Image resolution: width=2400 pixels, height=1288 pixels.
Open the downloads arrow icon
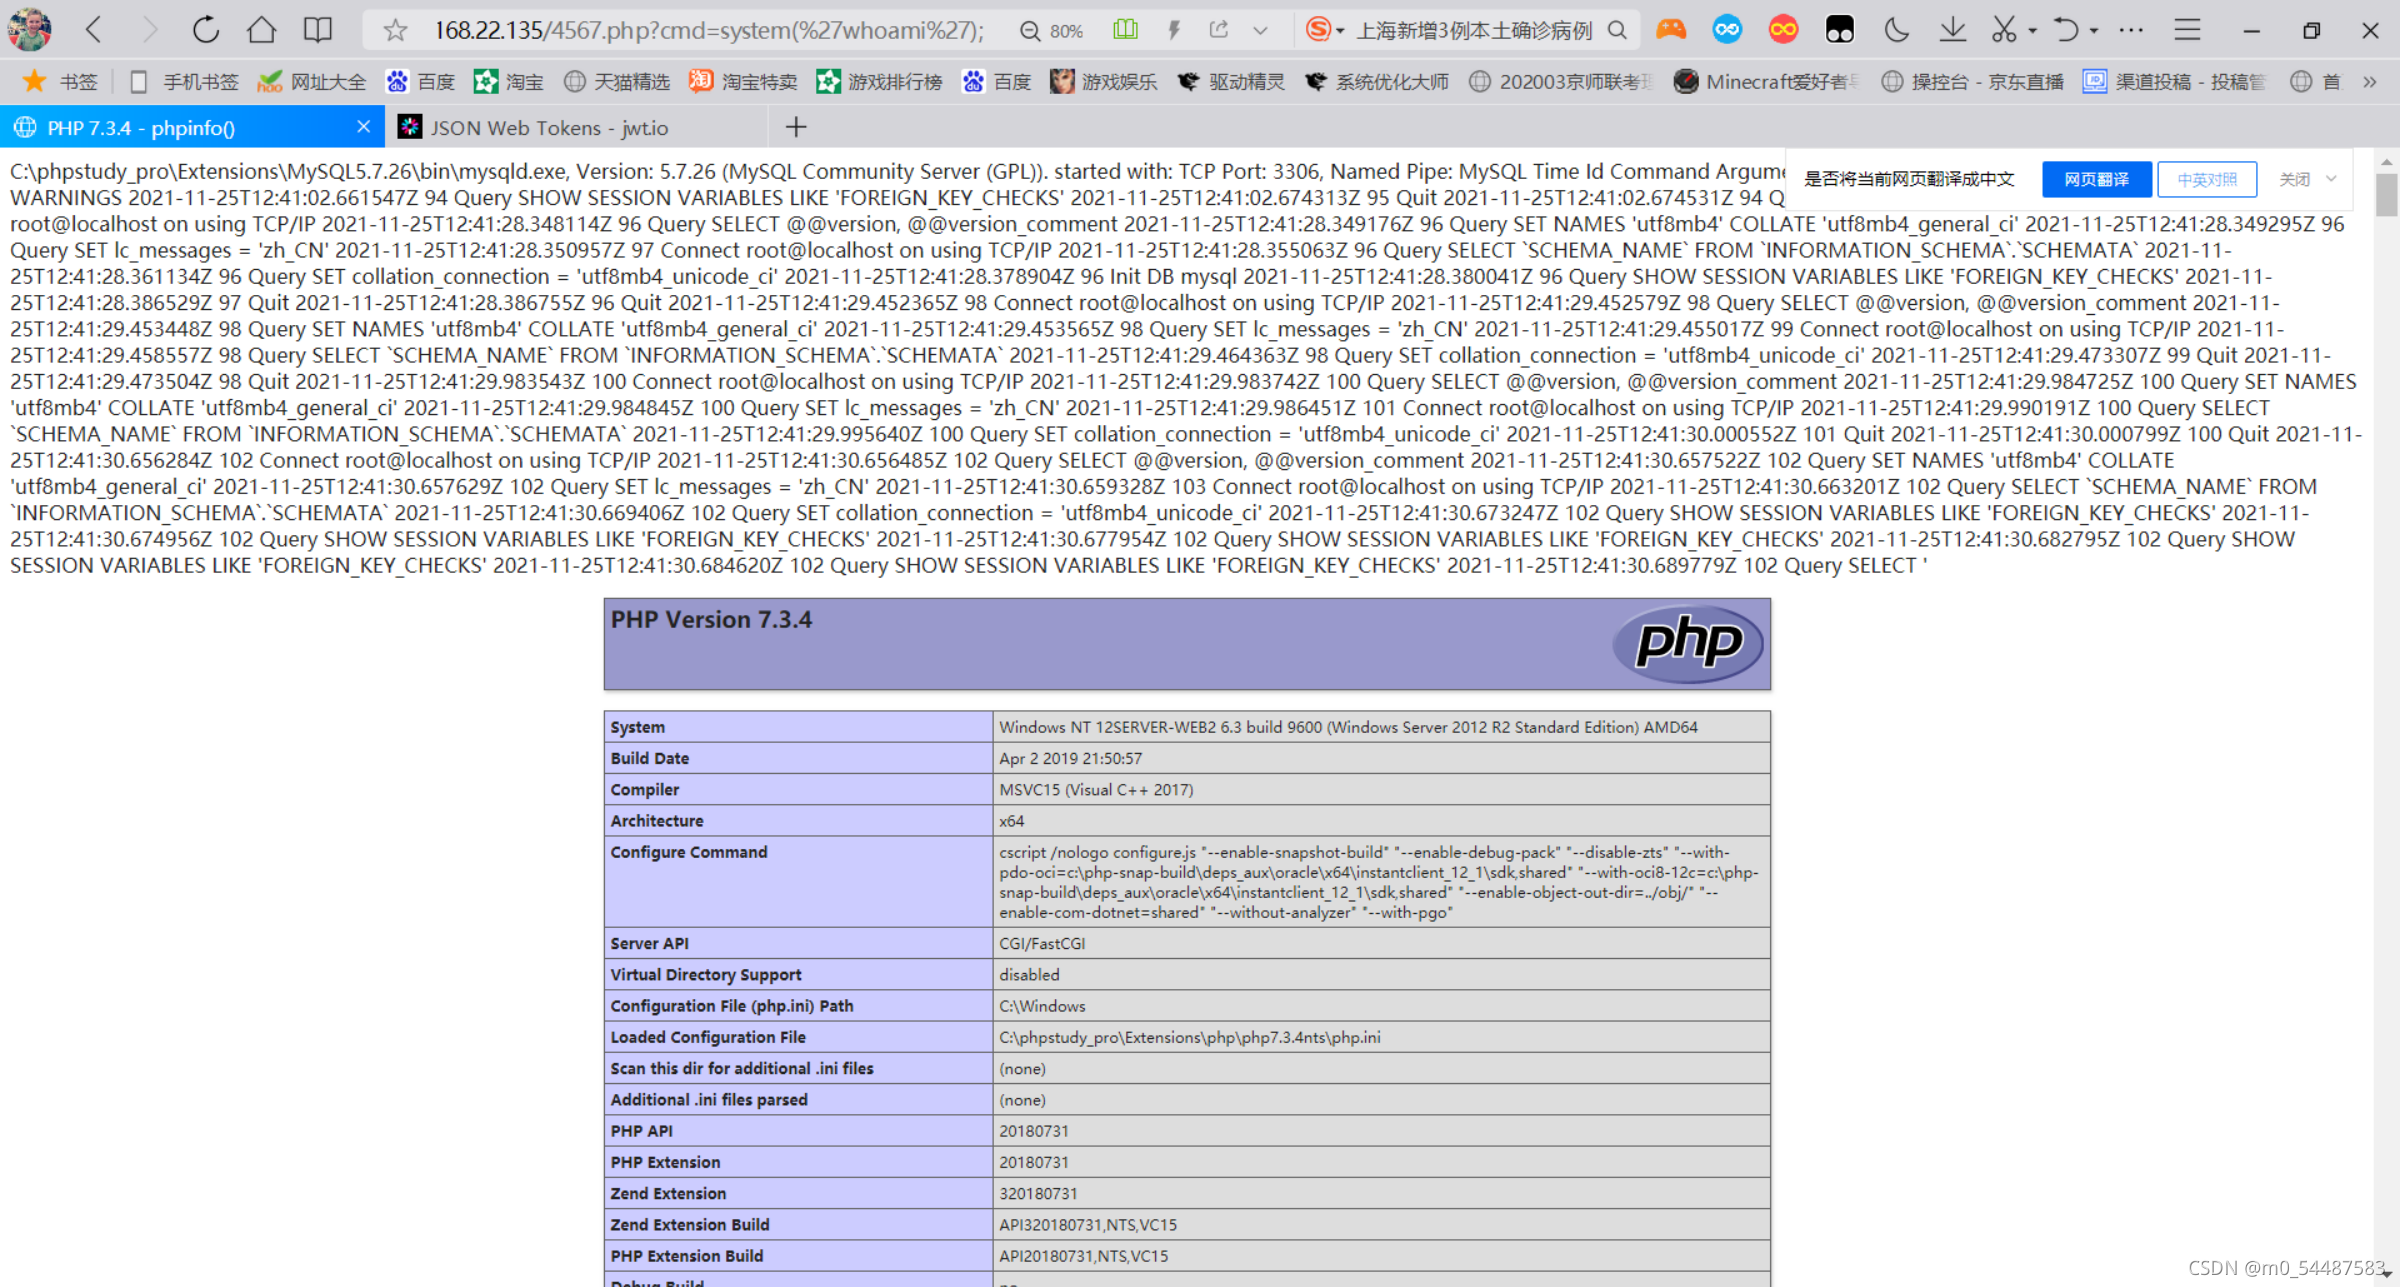click(1952, 30)
